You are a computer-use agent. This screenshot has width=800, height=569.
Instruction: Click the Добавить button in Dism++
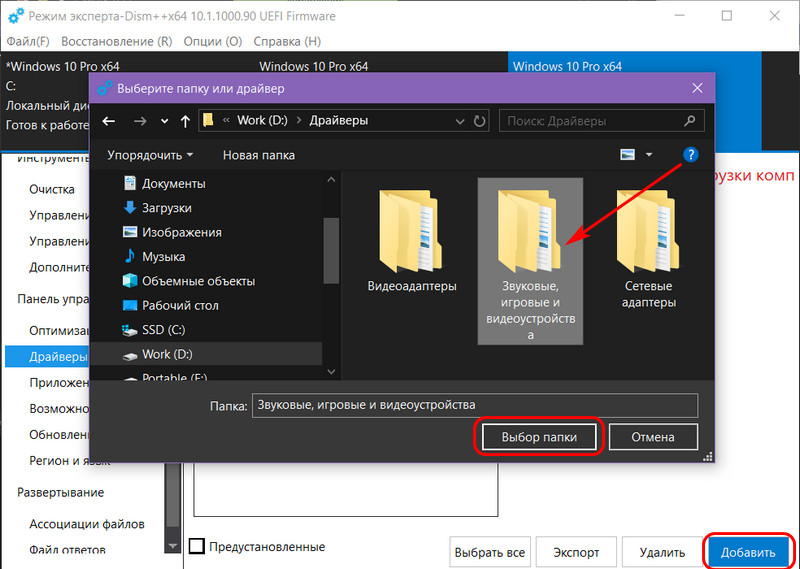pyautogui.click(x=748, y=552)
